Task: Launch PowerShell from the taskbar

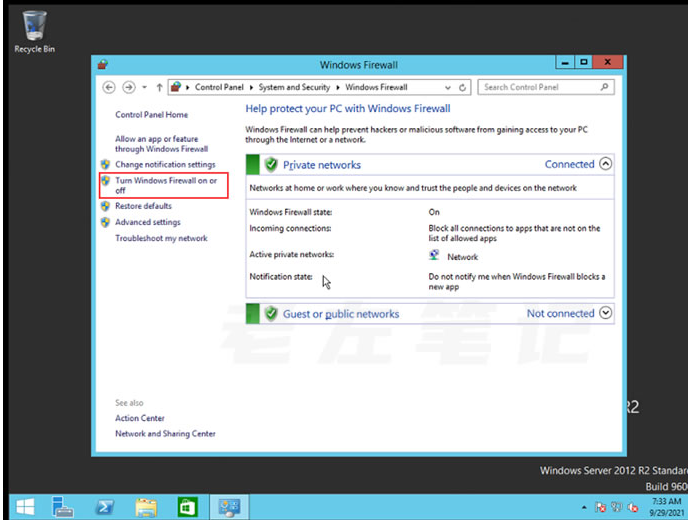Action: click(104, 505)
